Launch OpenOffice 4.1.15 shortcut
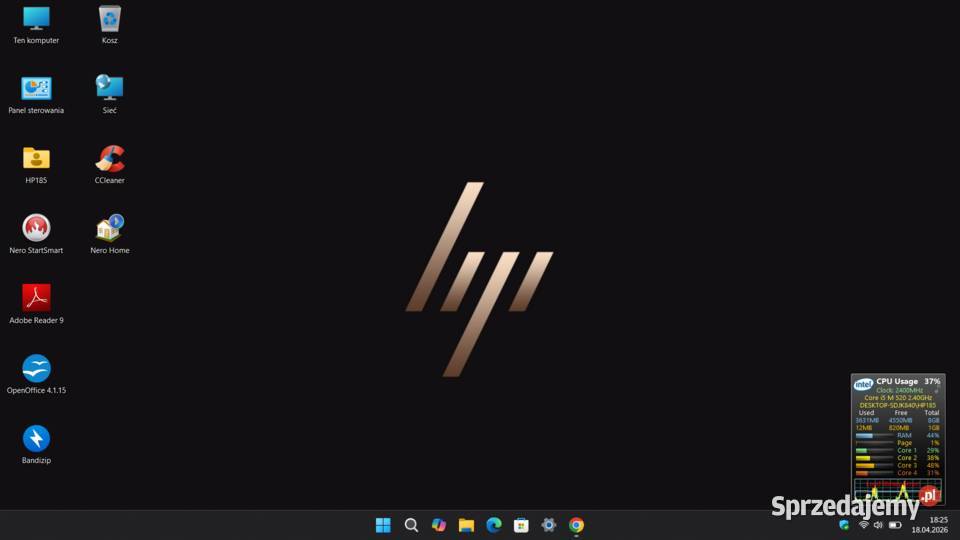The width and height of the screenshot is (960, 540). tap(36, 375)
